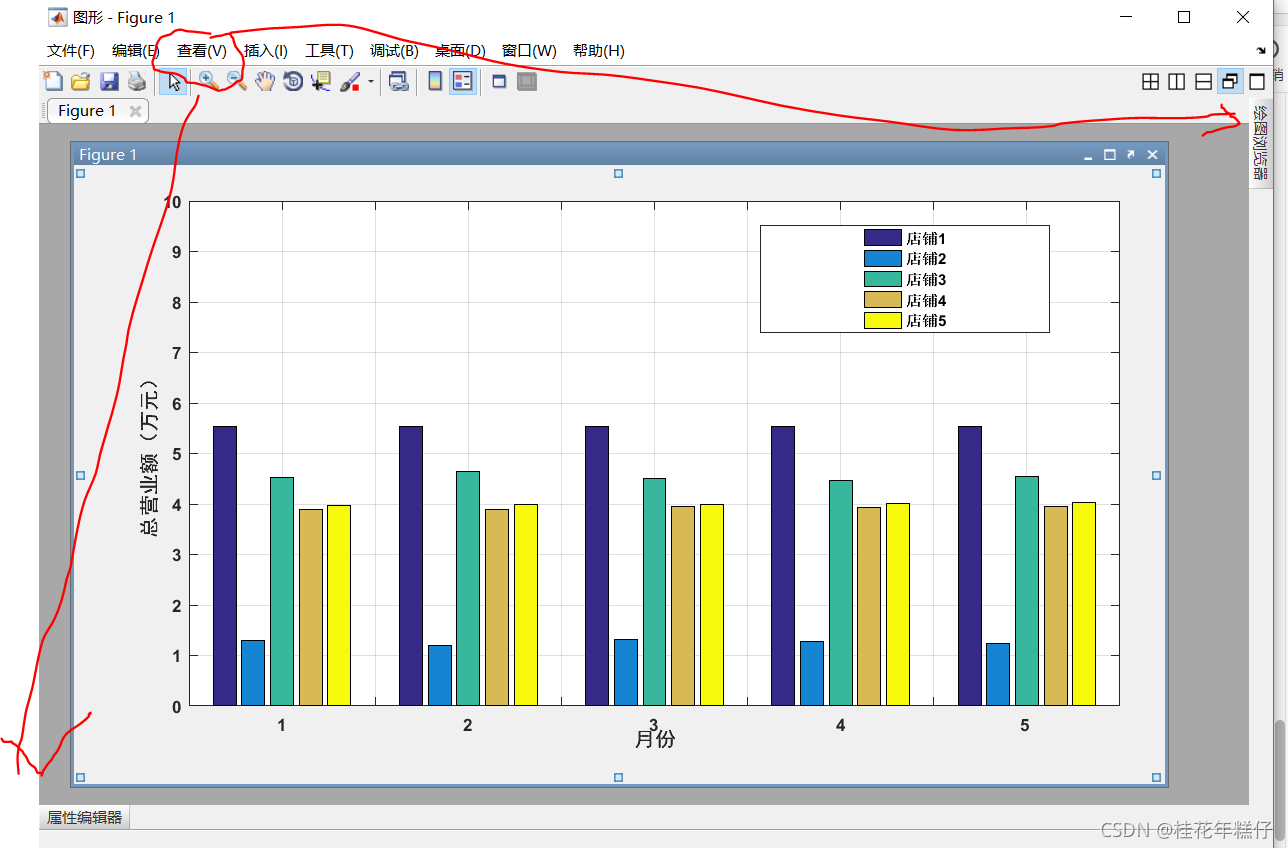The width and height of the screenshot is (1288, 848).
Task: Select the Pan hand tool
Action: pyautogui.click(x=265, y=82)
